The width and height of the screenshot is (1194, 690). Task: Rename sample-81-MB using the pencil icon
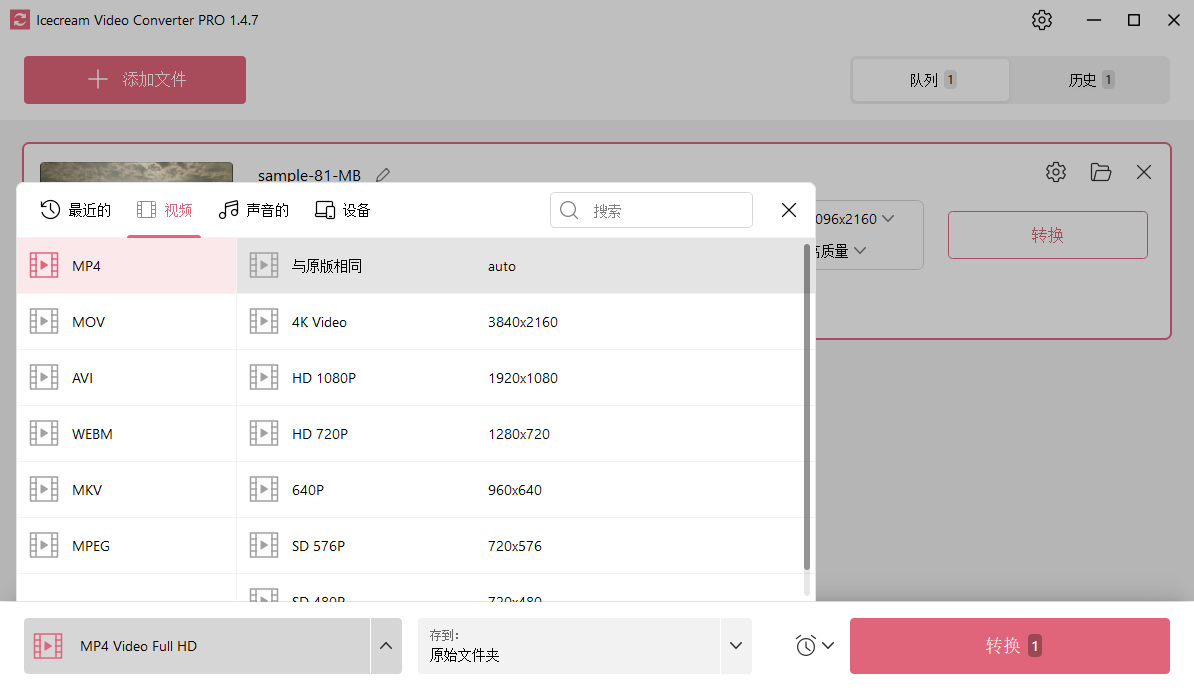tap(383, 174)
